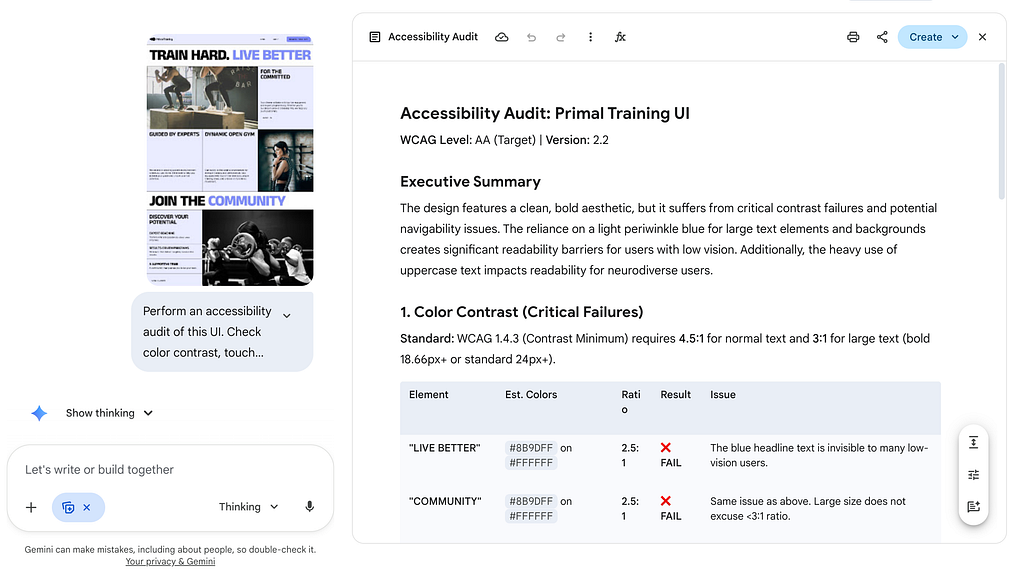
Task: Click the change length floating tool icon
Action: 973,443
